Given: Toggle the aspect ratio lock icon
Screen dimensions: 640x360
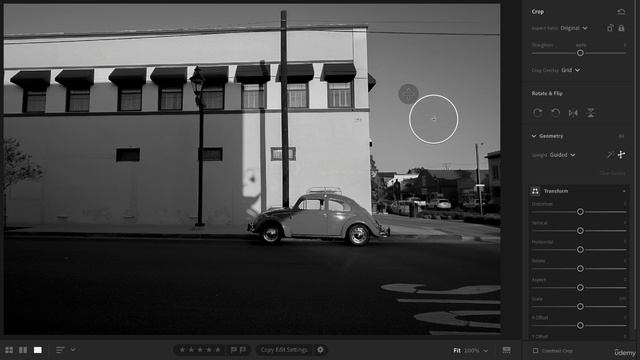Looking at the screenshot, I should (621, 28).
